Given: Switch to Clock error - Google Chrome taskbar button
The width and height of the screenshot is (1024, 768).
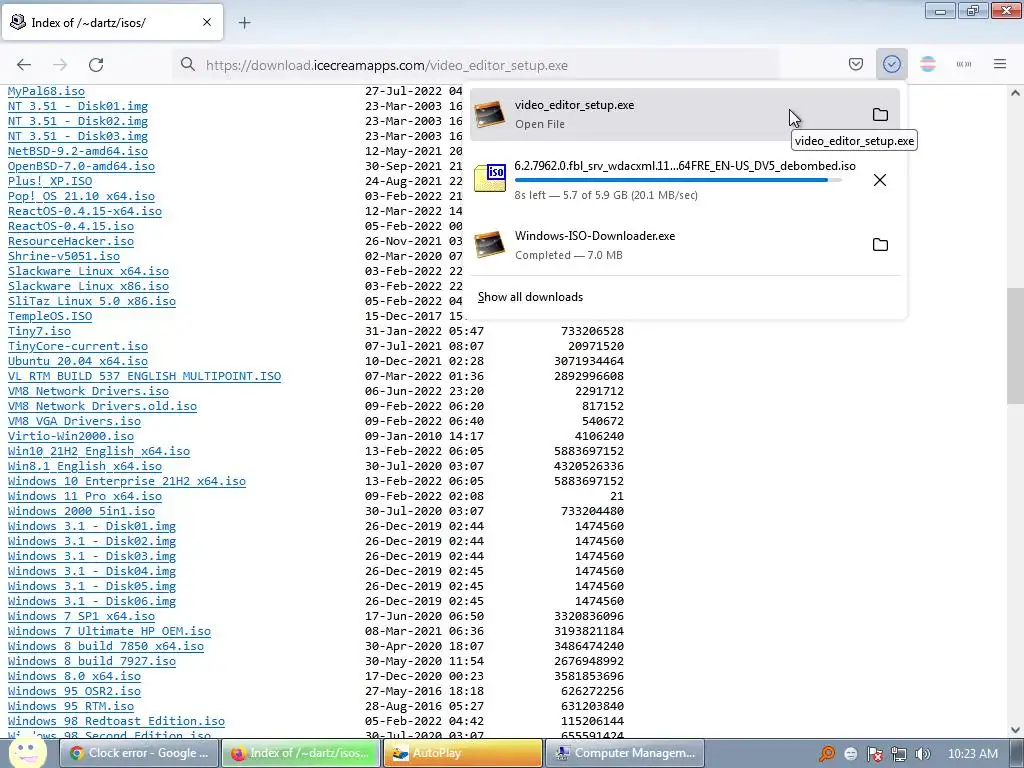Looking at the screenshot, I should [x=139, y=754].
